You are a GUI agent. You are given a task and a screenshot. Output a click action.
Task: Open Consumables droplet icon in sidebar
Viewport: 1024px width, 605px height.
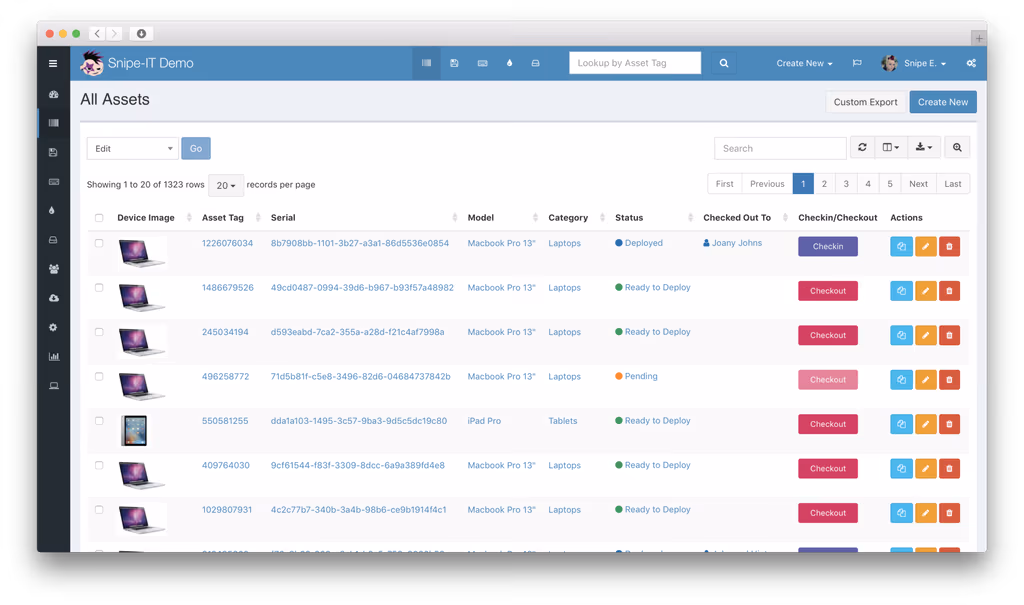52,210
